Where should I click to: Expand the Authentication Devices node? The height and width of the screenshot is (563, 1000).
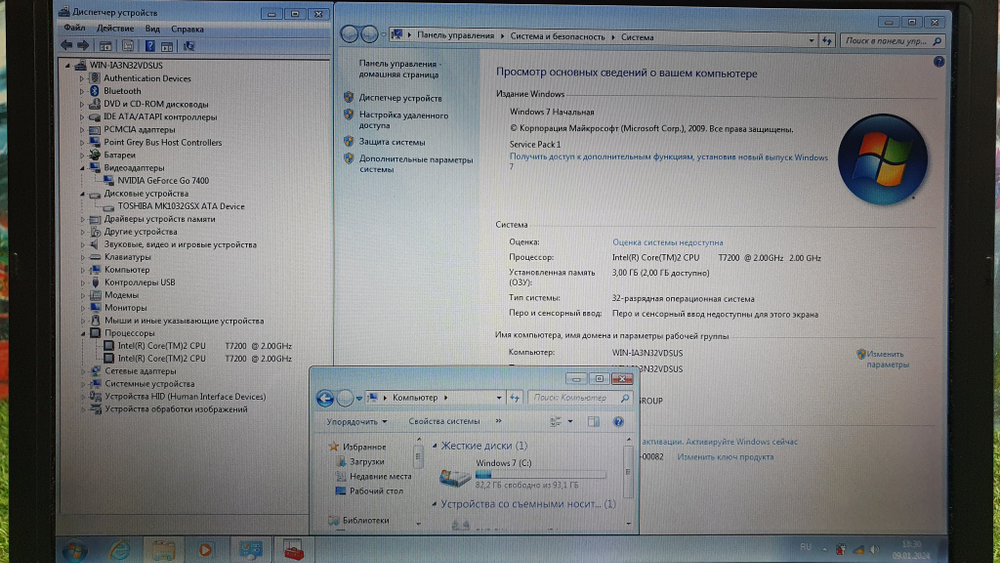coord(82,78)
